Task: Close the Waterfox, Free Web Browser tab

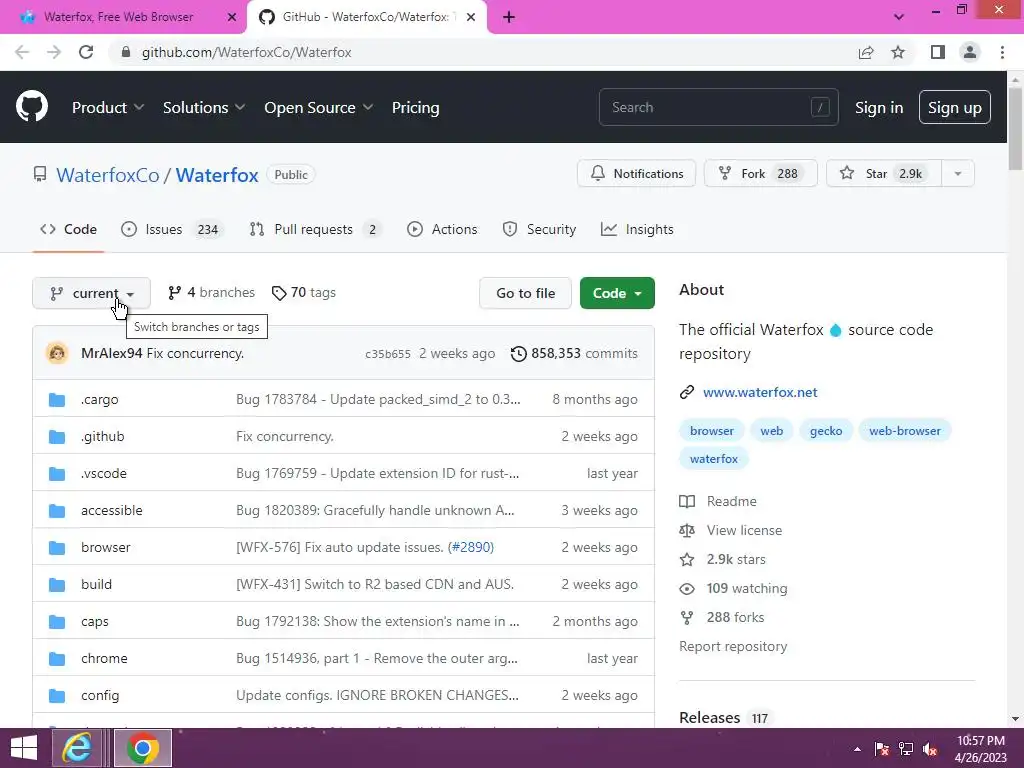Action: tap(231, 17)
